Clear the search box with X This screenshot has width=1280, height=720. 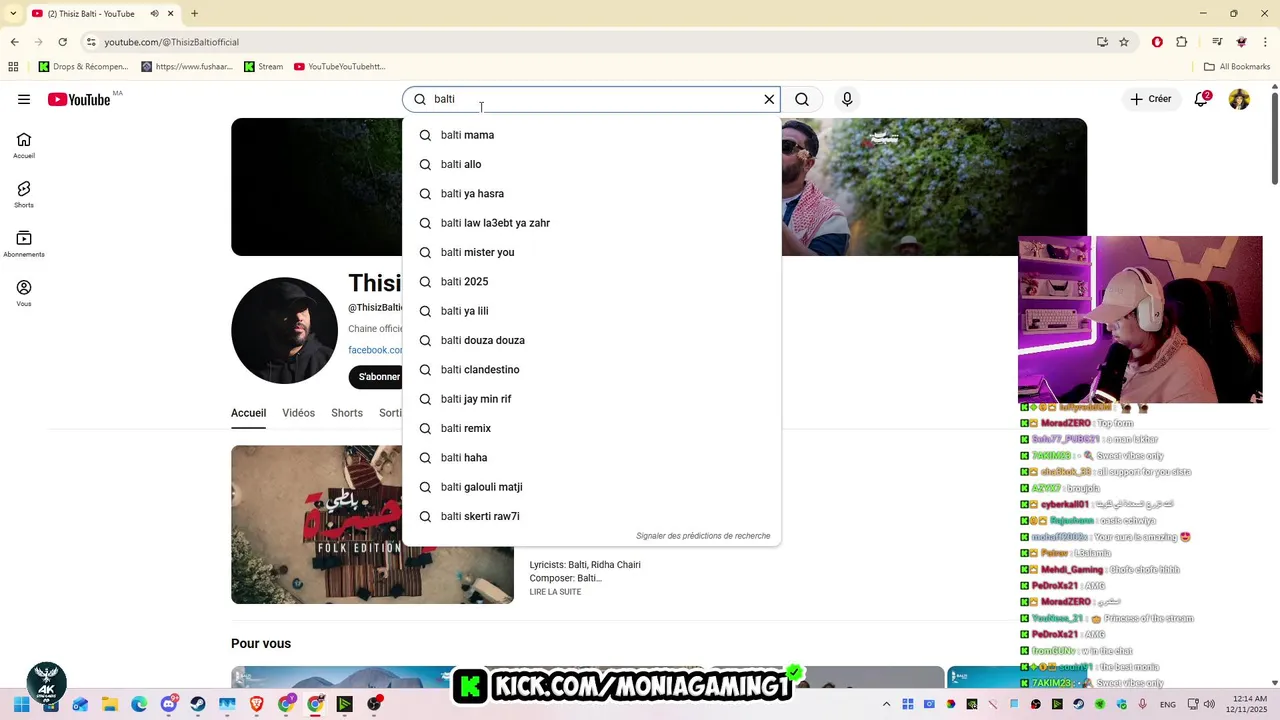coord(769,99)
